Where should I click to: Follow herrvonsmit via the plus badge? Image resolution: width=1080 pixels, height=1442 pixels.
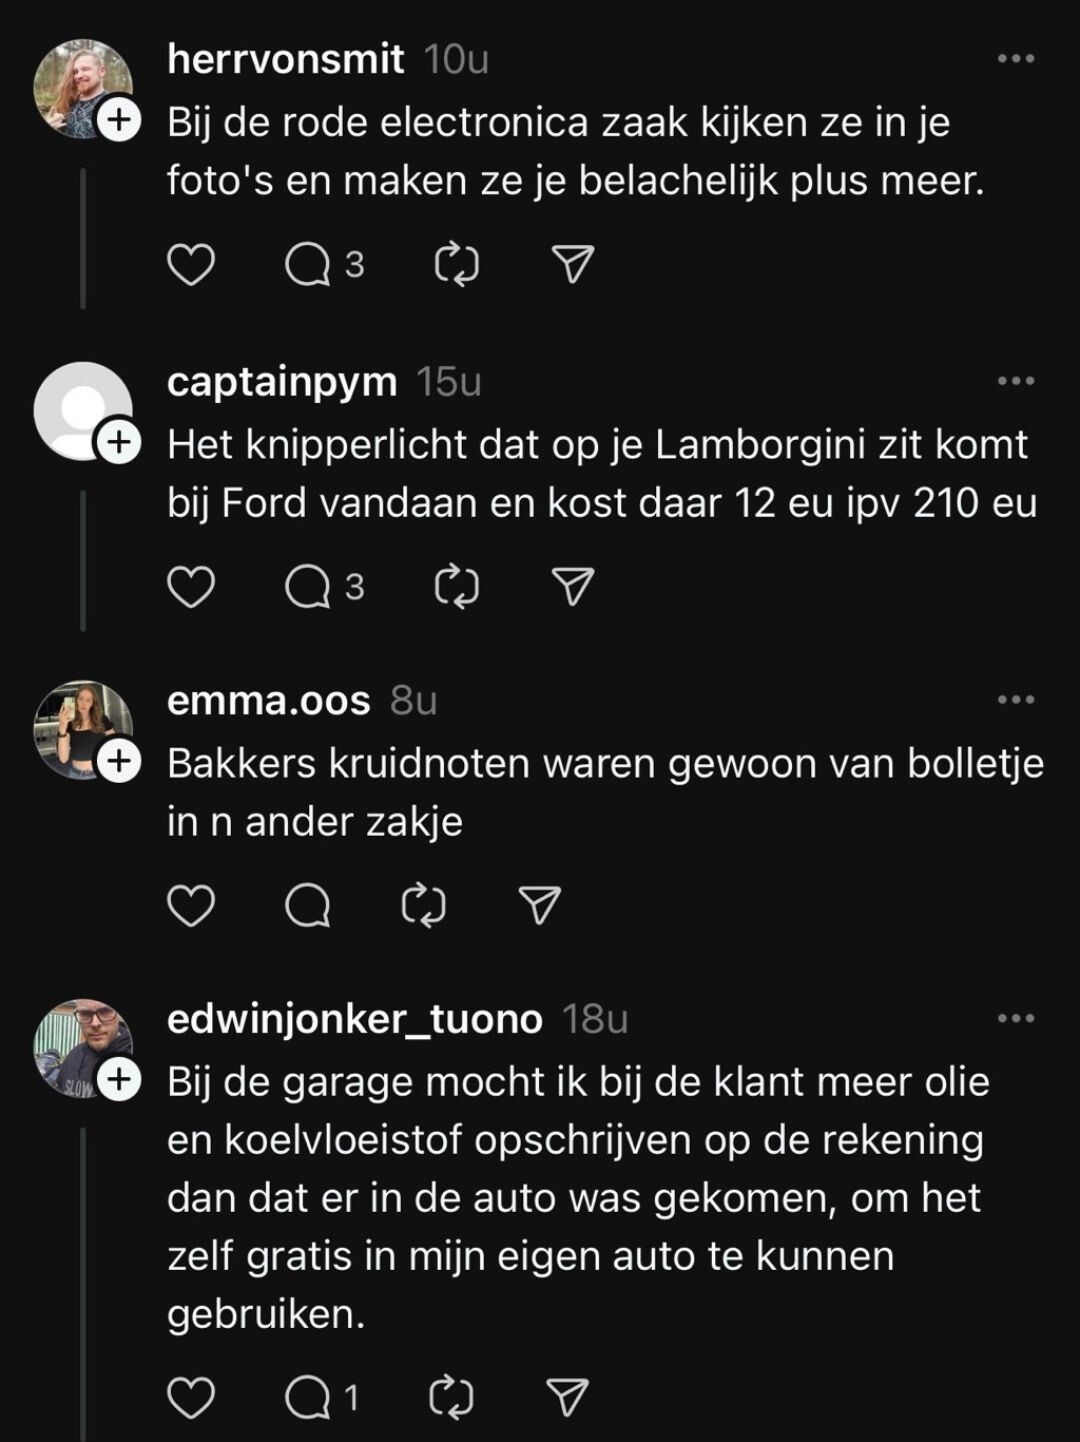(x=119, y=121)
